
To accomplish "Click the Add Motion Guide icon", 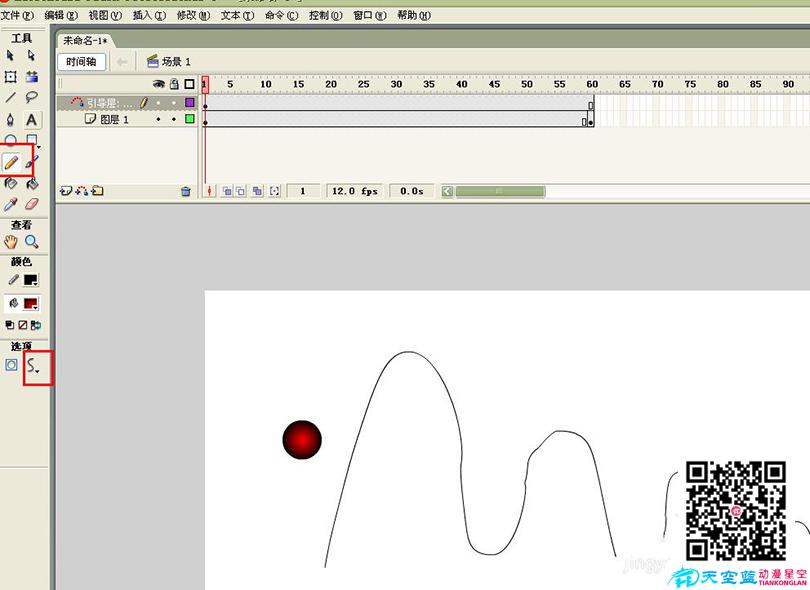I will click(81, 191).
